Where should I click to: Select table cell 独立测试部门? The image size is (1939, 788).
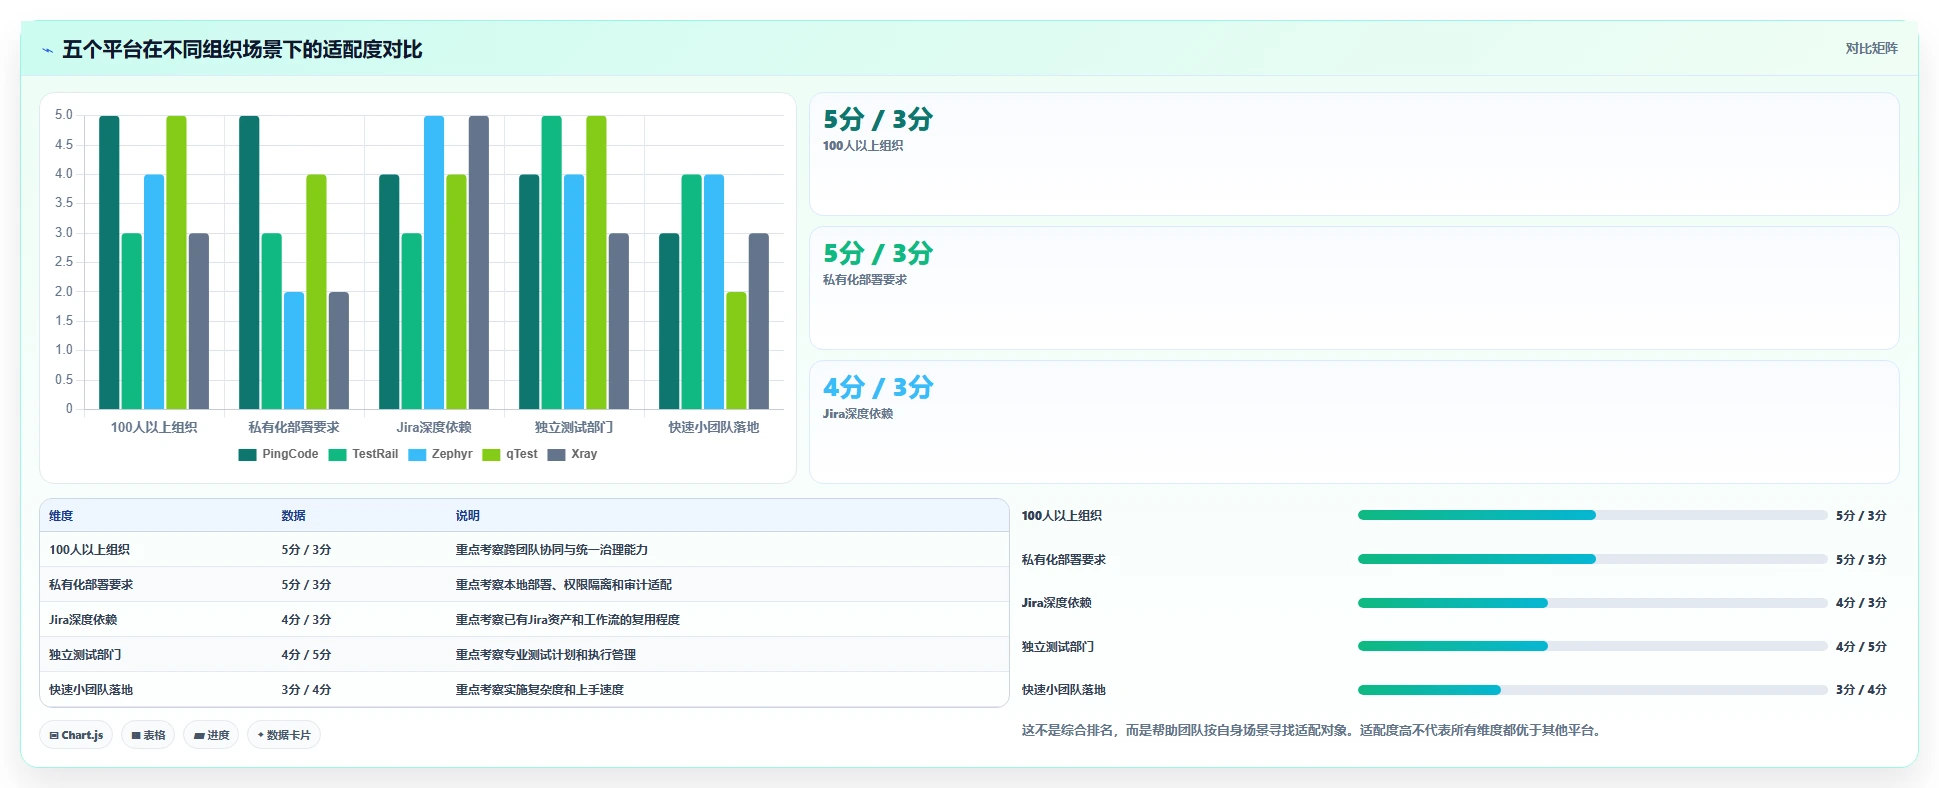pyautogui.click(x=85, y=655)
